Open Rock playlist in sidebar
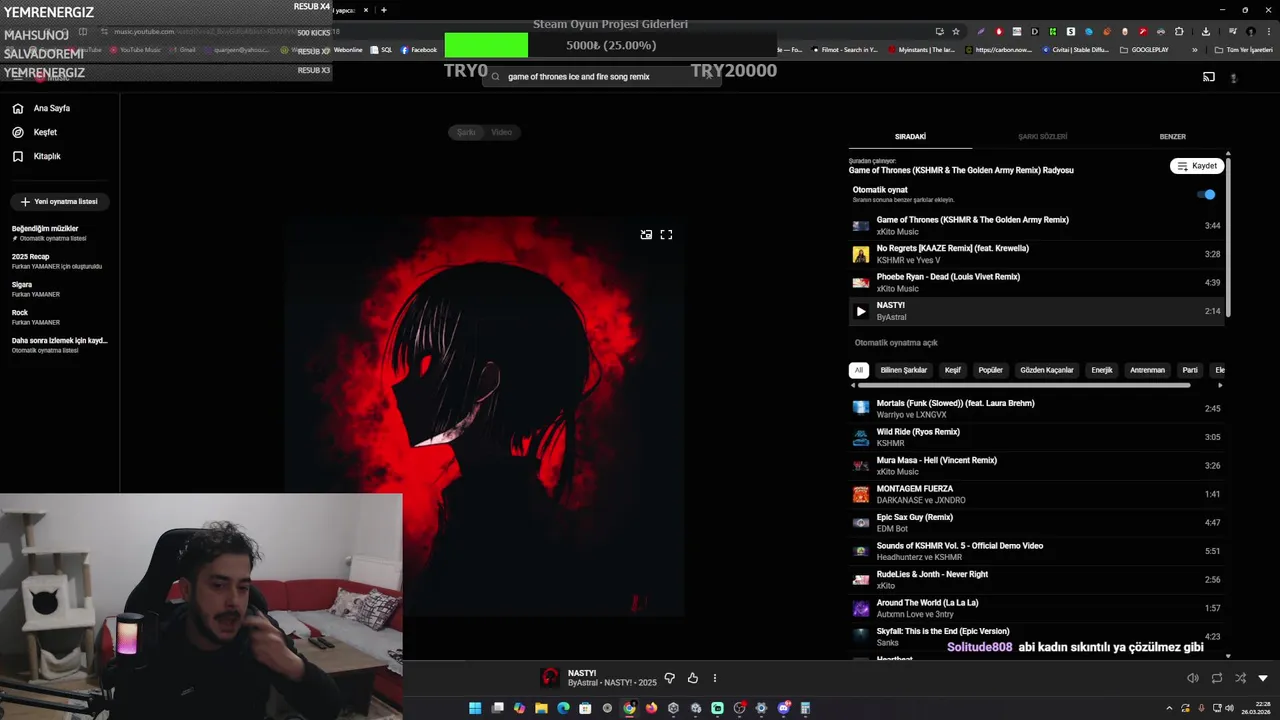1280x720 pixels. click(x=58, y=317)
